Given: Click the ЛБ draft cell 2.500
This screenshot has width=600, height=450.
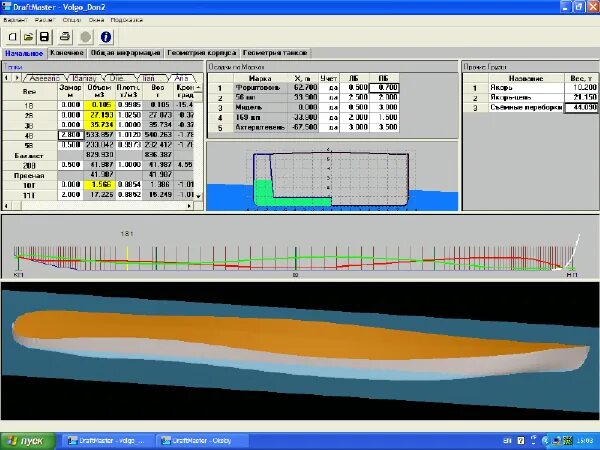Looking at the screenshot, I should 354,98.
